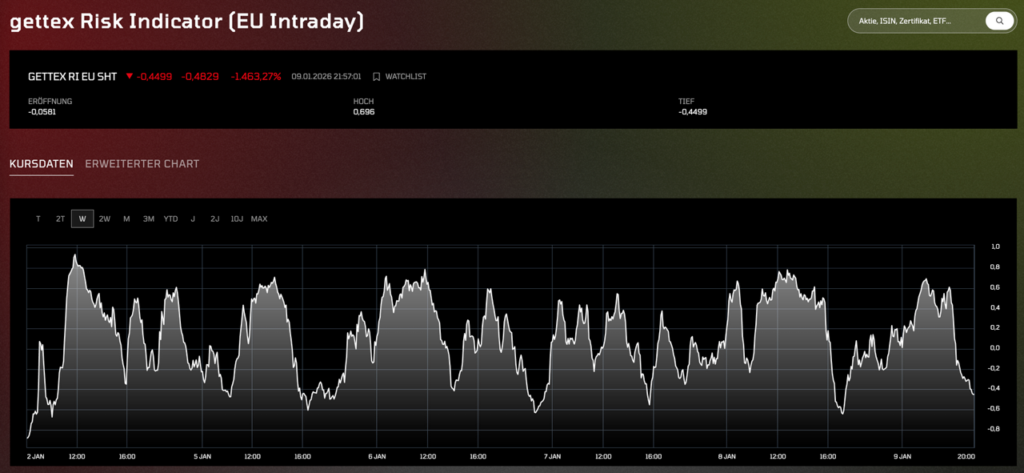The image size is (1024, 473).
Task: Show the 2J two-year chart range
Action: 214,219
